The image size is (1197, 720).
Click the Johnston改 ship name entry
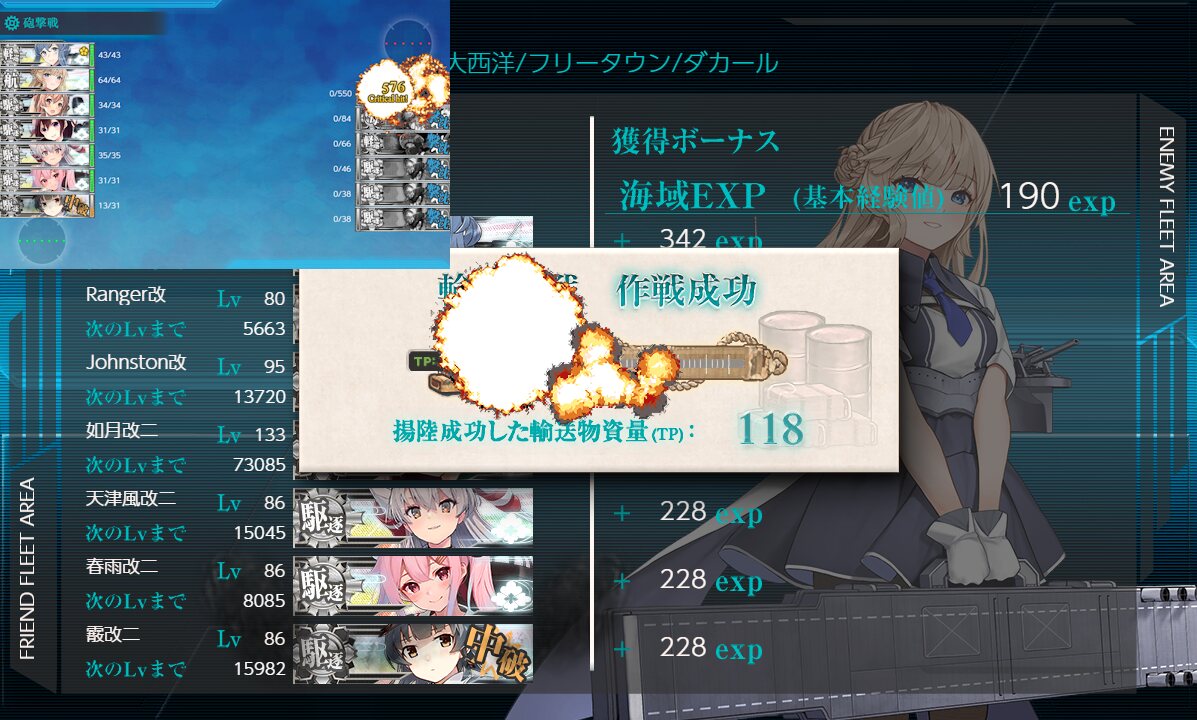pyautogui.click(x=136, y=362)
